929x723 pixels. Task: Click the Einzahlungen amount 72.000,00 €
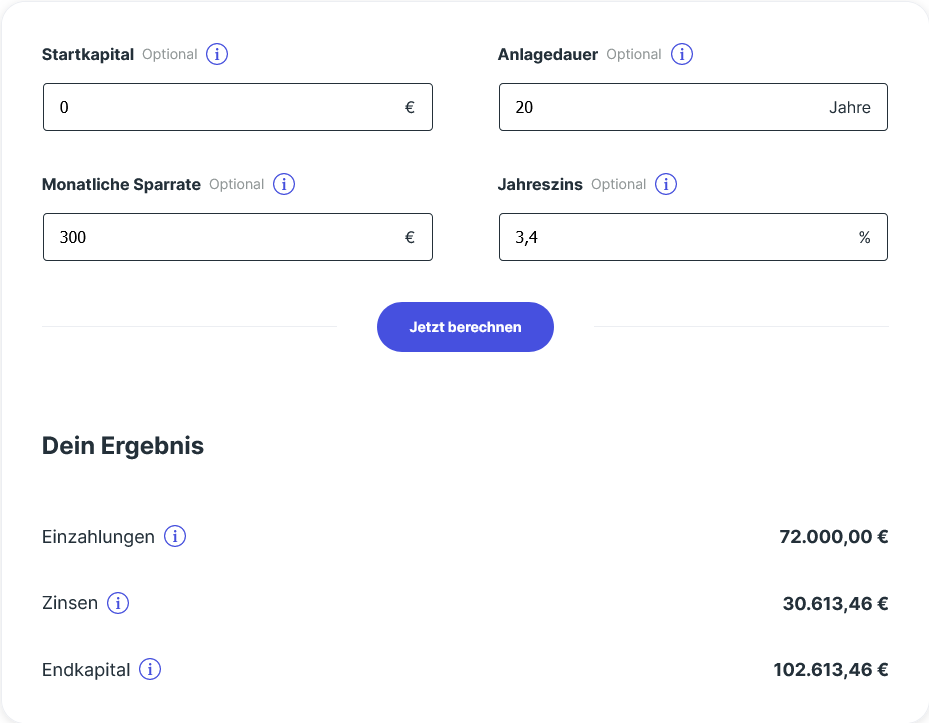833,537
